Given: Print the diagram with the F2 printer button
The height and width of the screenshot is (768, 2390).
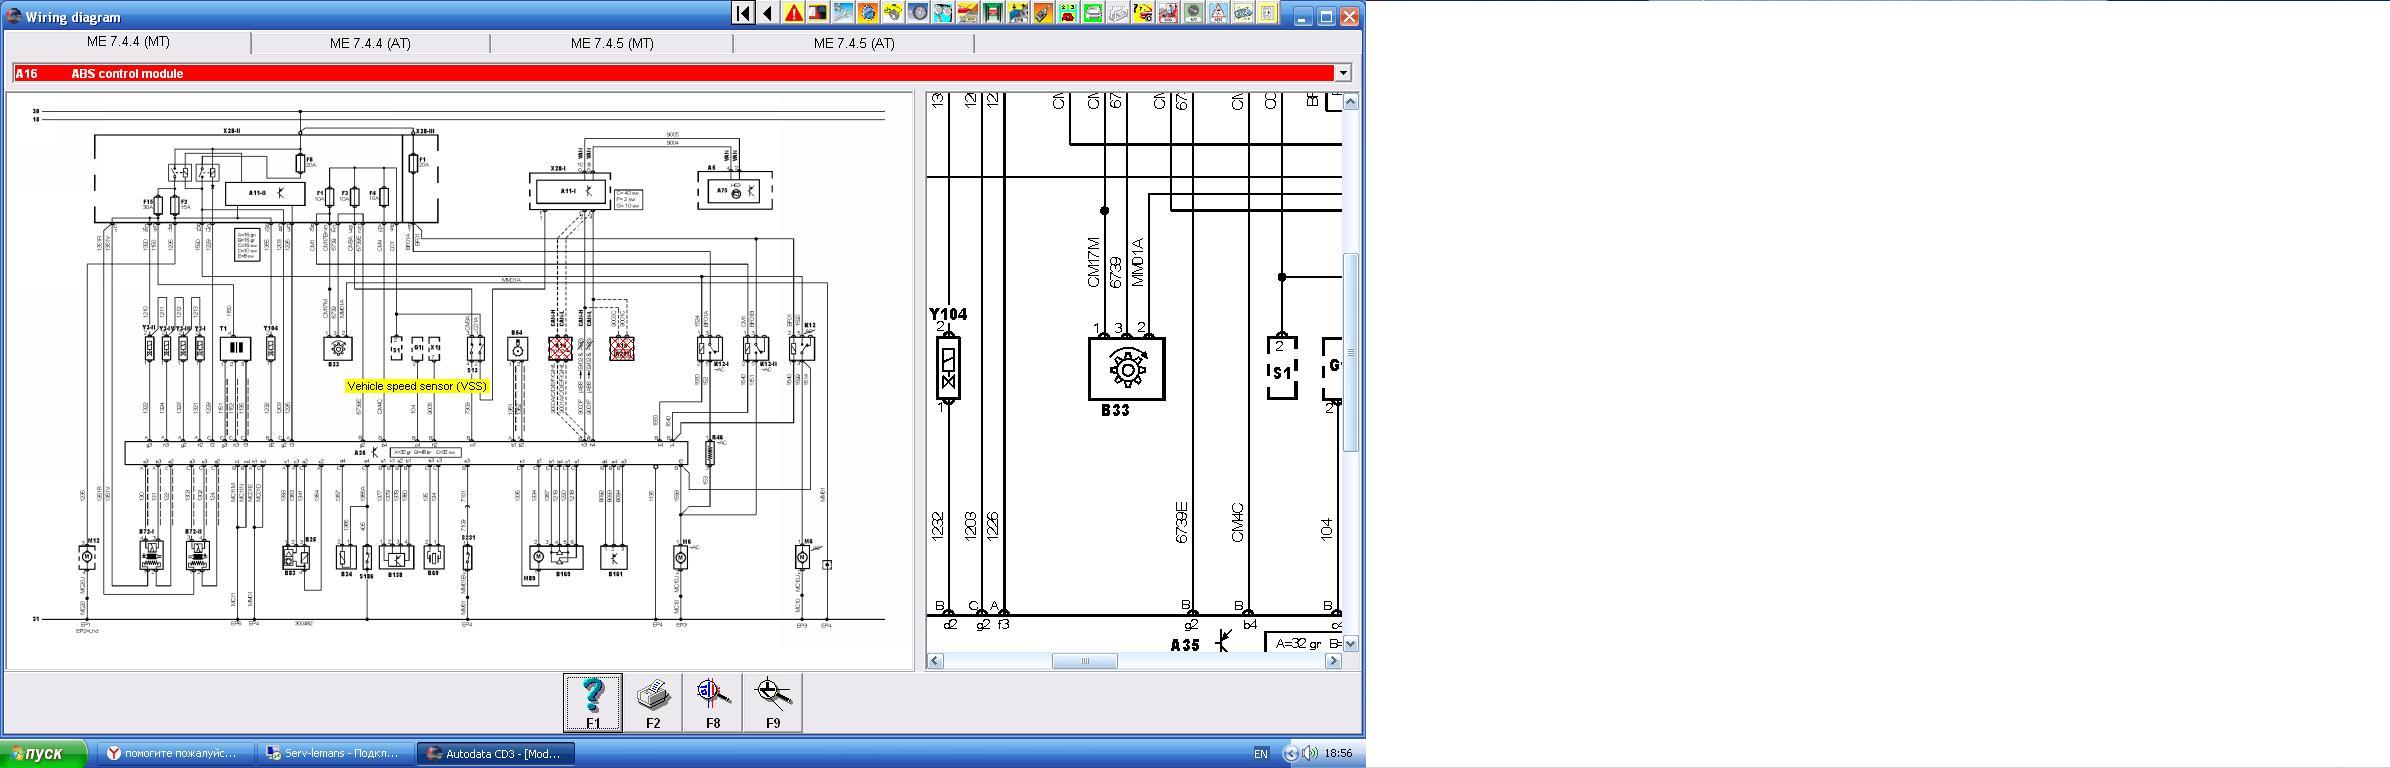Looking at the screenshot, I should (x=653, y=702).
